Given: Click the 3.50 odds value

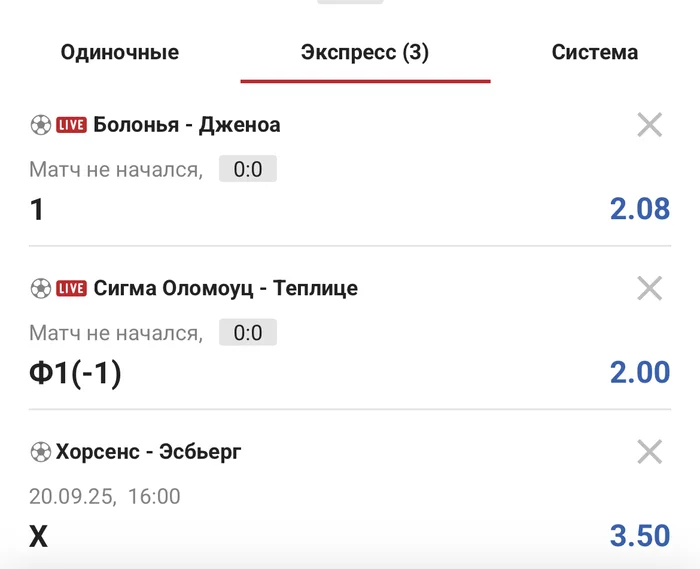Looking at the screenshot, I should tap(640, 535).
